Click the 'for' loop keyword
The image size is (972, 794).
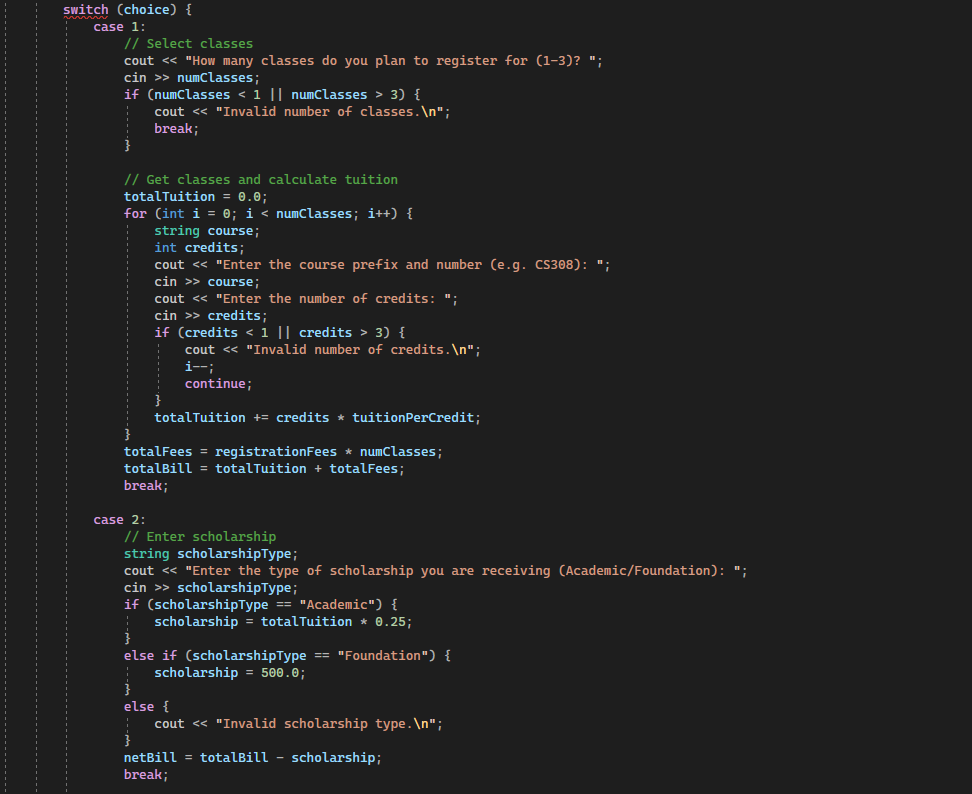[x=134, y=213]
